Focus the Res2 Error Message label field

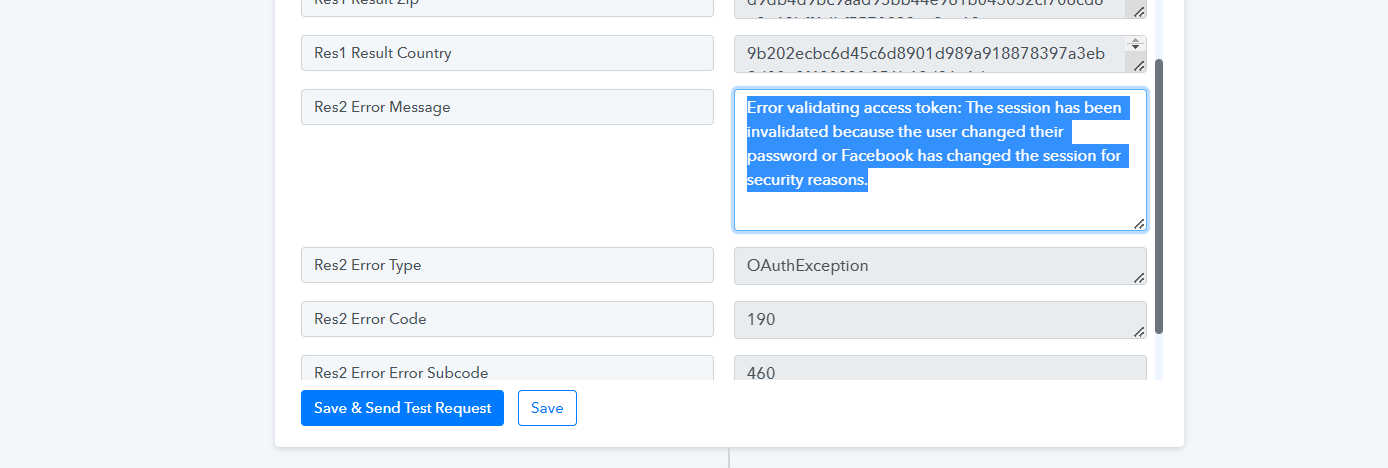click(507, 107)
